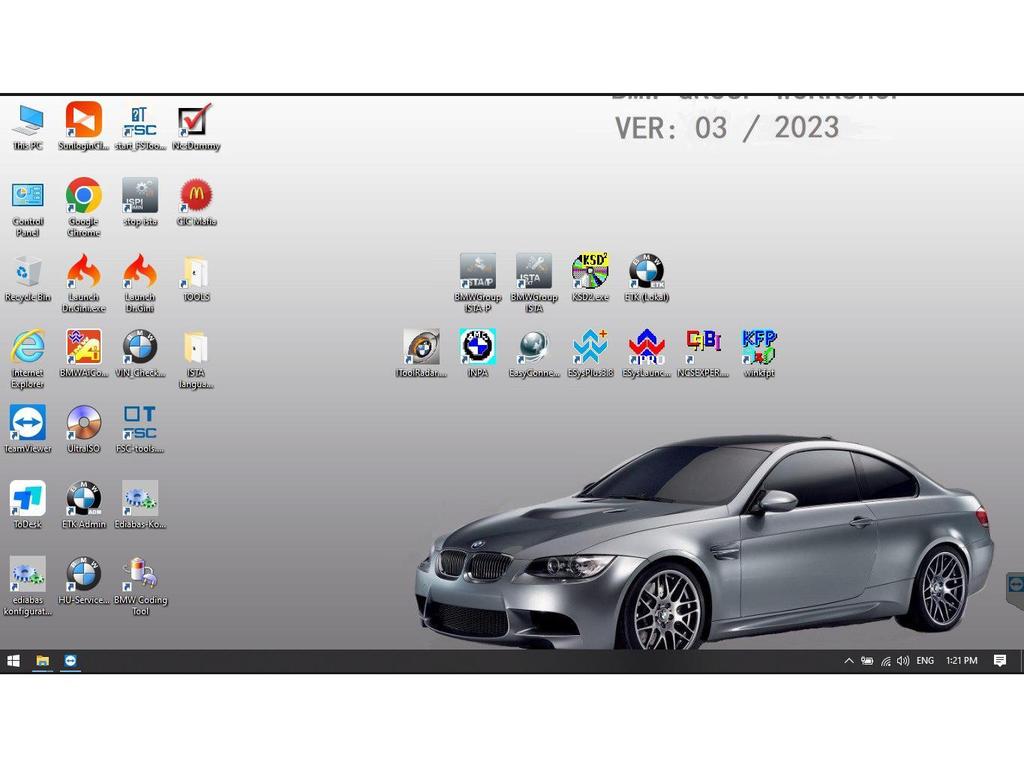Image resolution: width=1024 pixels, height=768 pixels.
Task: Expand the hidden system tray icons chevron
Action: tap(849, 661)
